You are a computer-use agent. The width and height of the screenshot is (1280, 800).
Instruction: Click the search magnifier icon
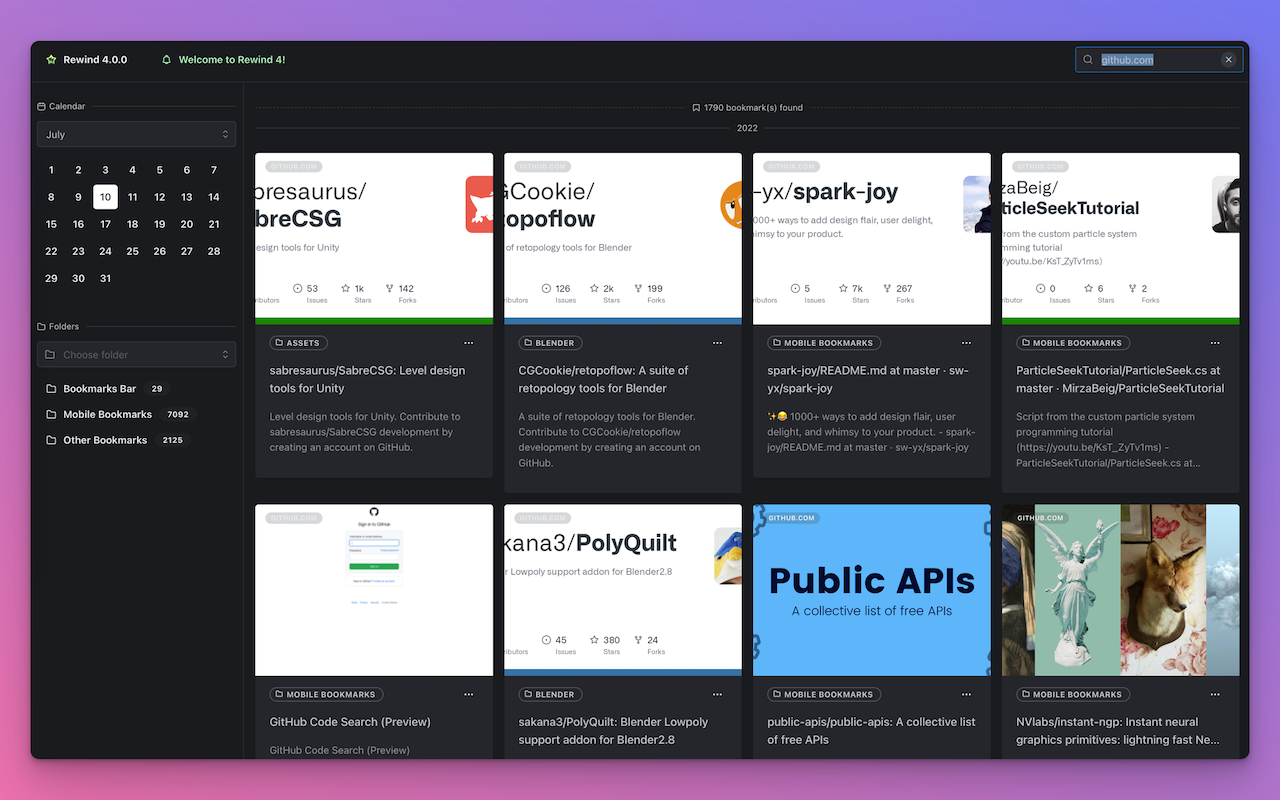1088,60
